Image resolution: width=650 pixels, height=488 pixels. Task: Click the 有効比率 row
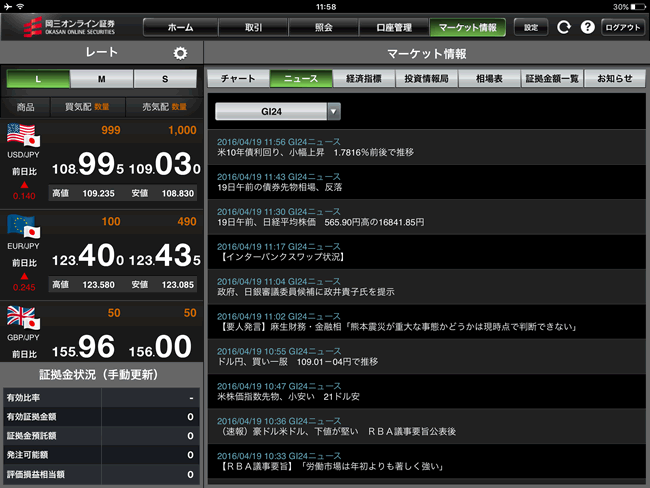[101, 398]
